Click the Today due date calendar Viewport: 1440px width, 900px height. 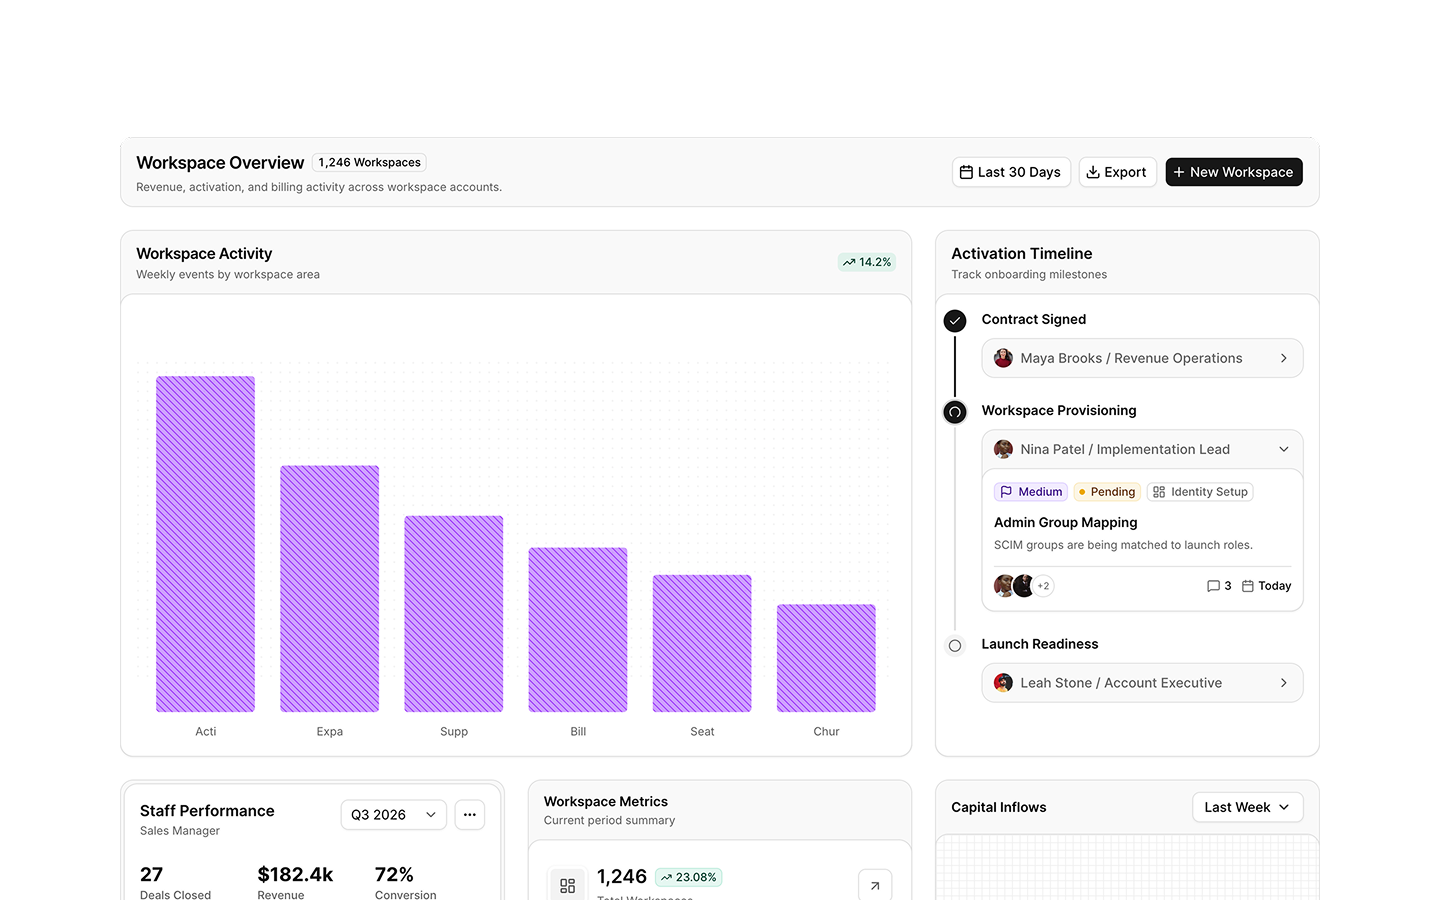click(x=1266, y=586)
